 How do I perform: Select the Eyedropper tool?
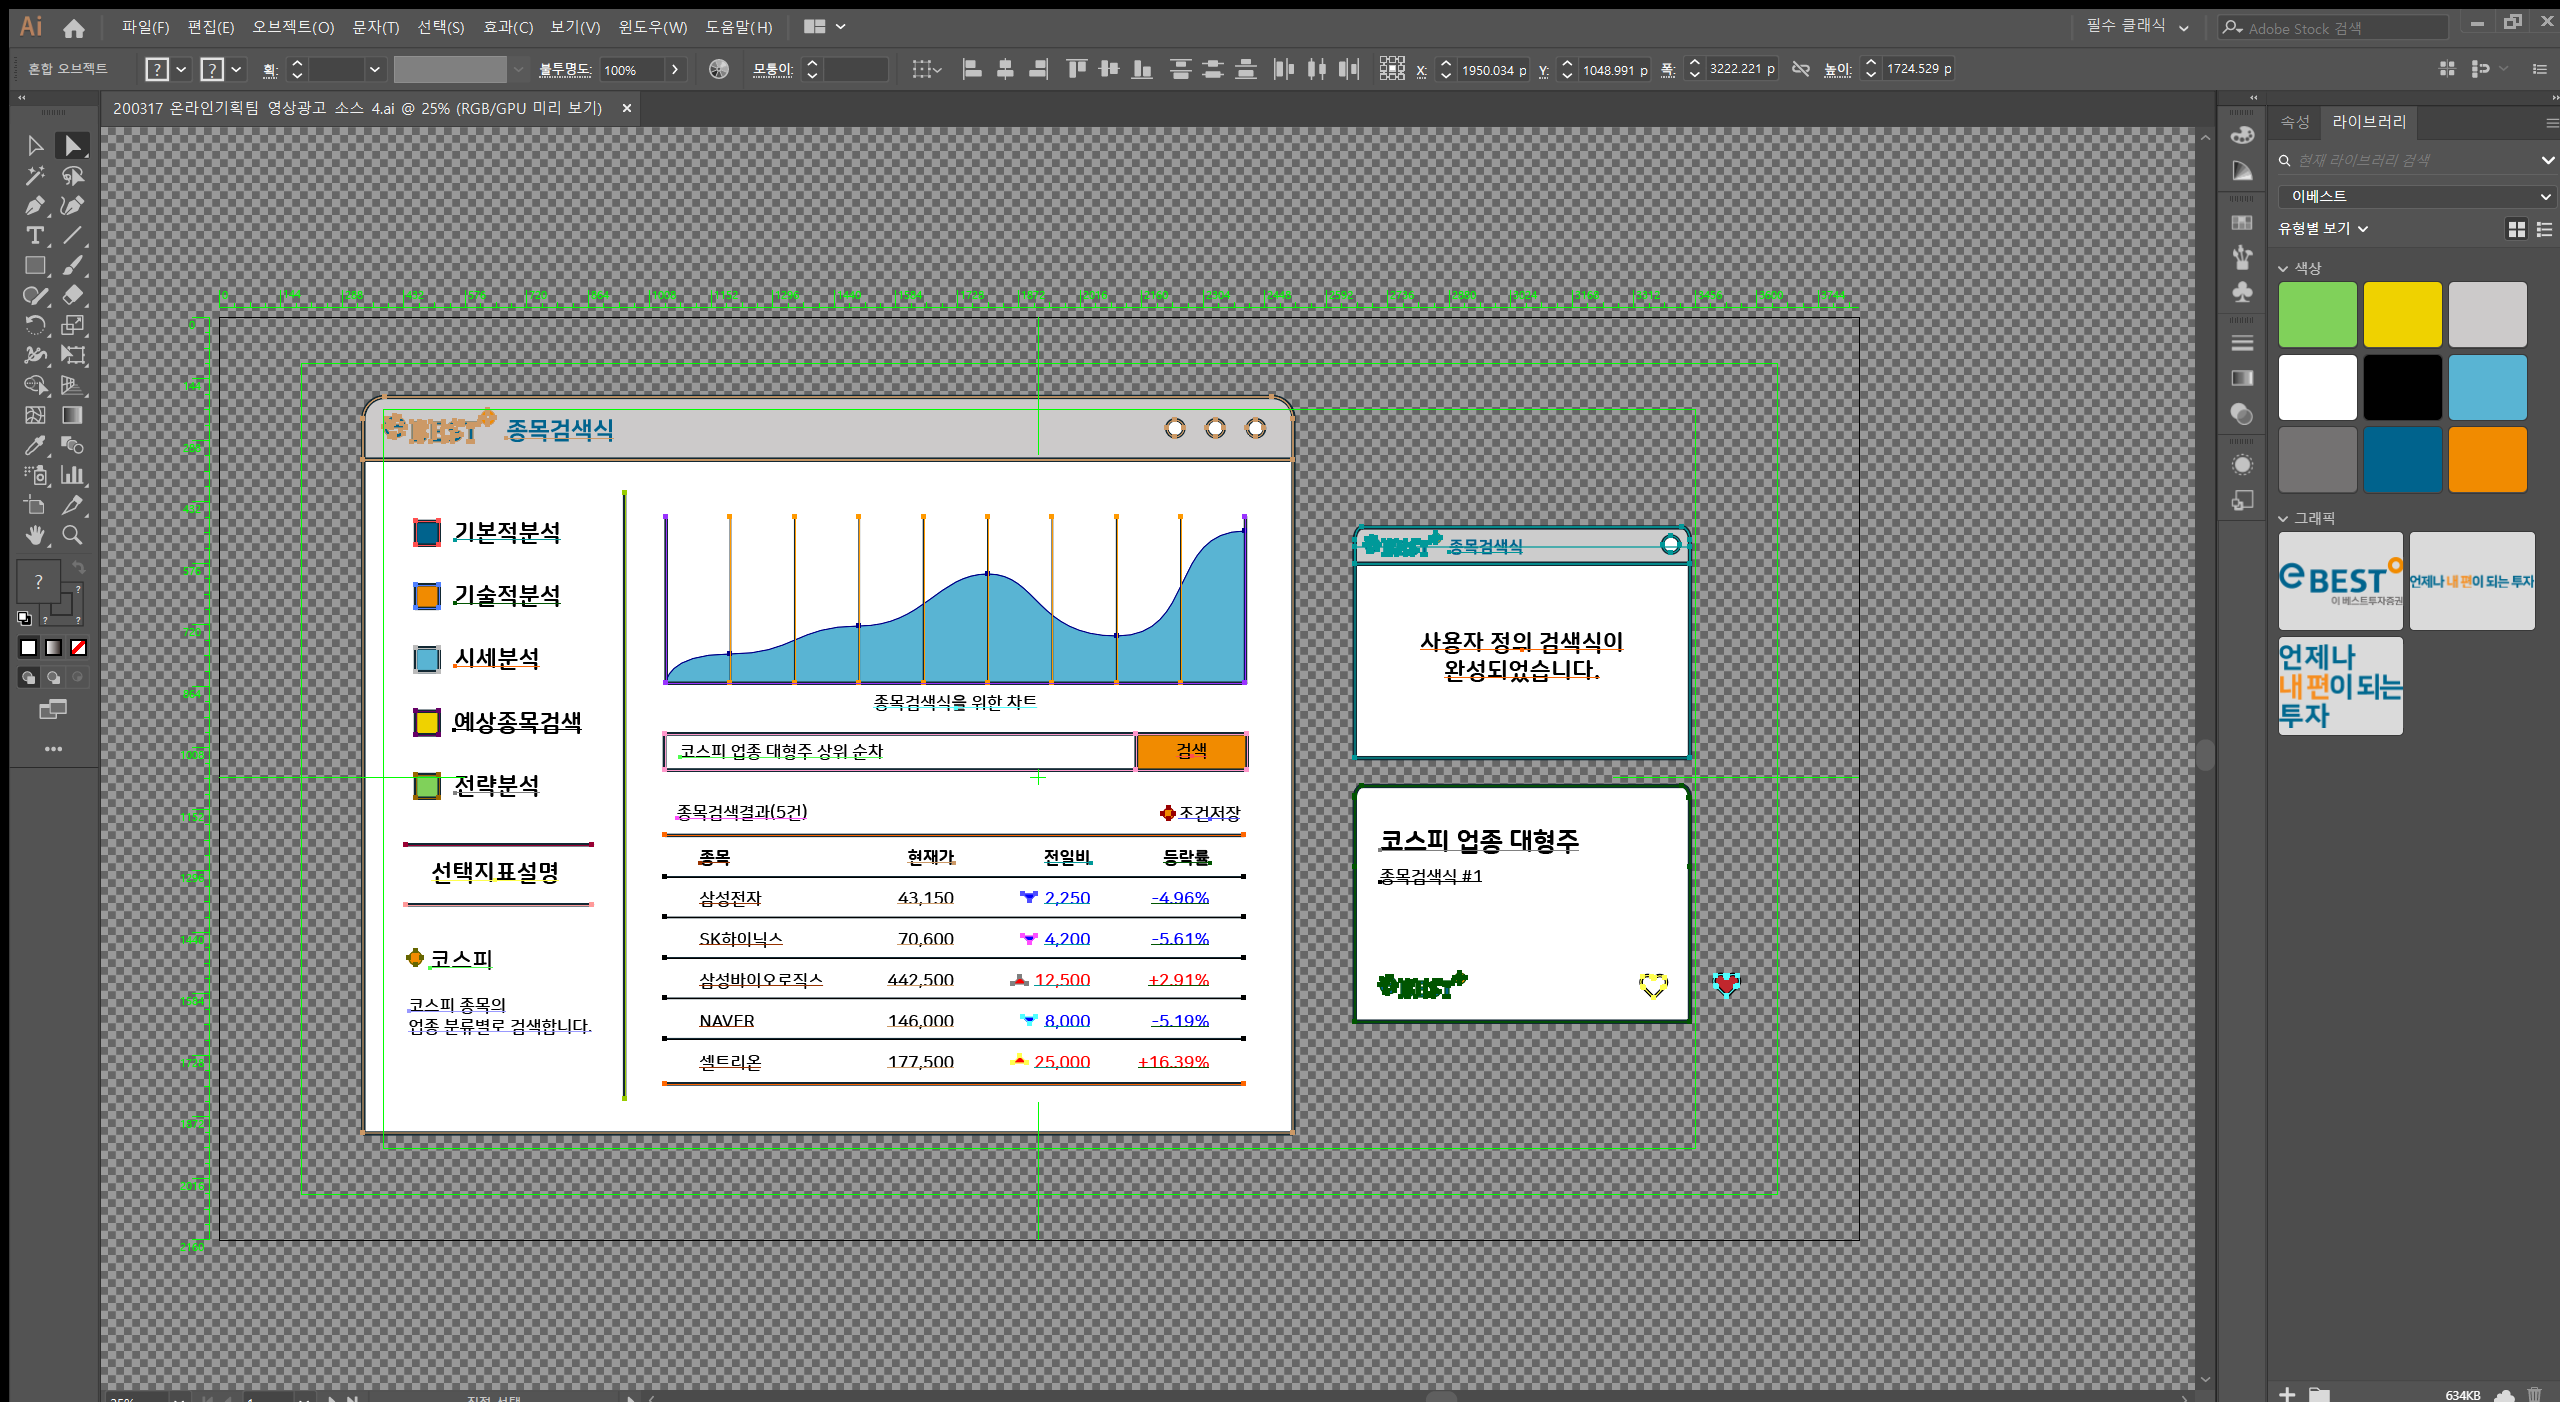[34, 446]
